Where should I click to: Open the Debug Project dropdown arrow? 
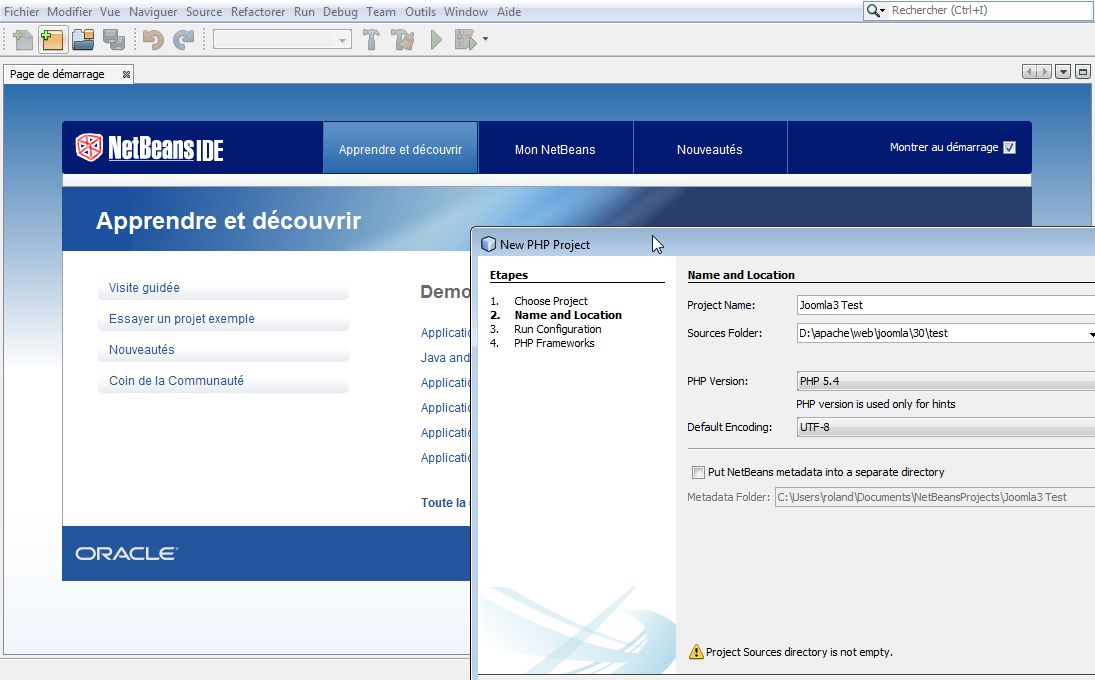(x=485, y=40)
